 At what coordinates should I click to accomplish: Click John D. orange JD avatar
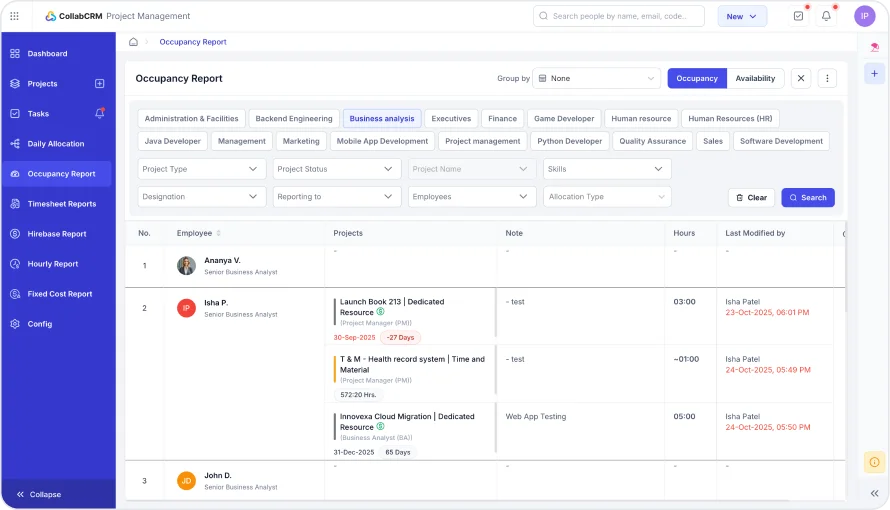[186, 481]
